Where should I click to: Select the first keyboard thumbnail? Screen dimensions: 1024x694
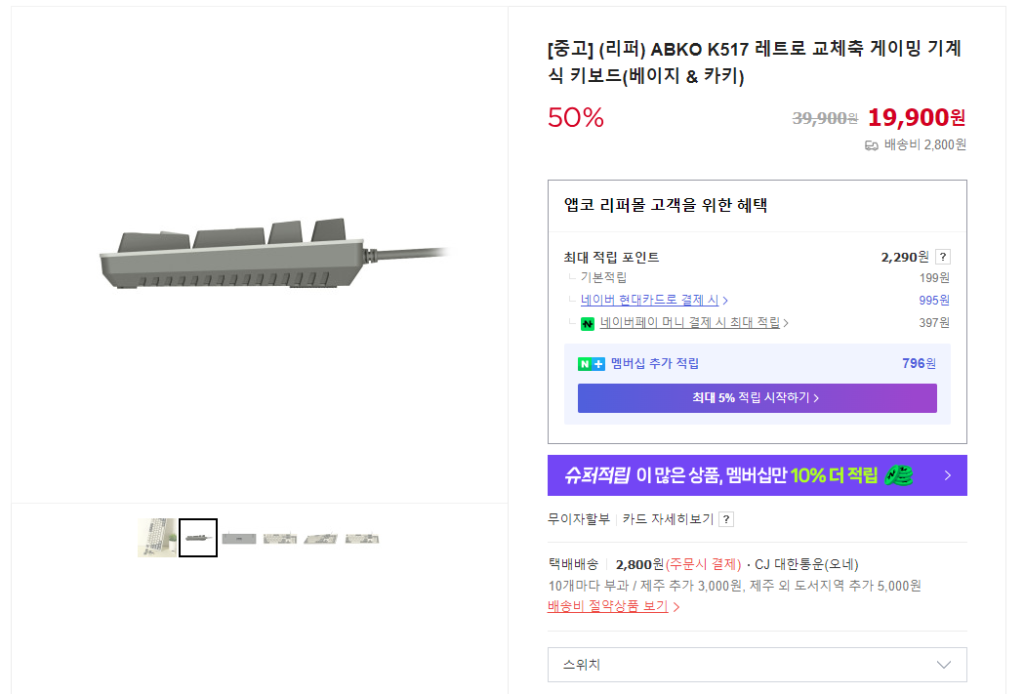[155, 537]
